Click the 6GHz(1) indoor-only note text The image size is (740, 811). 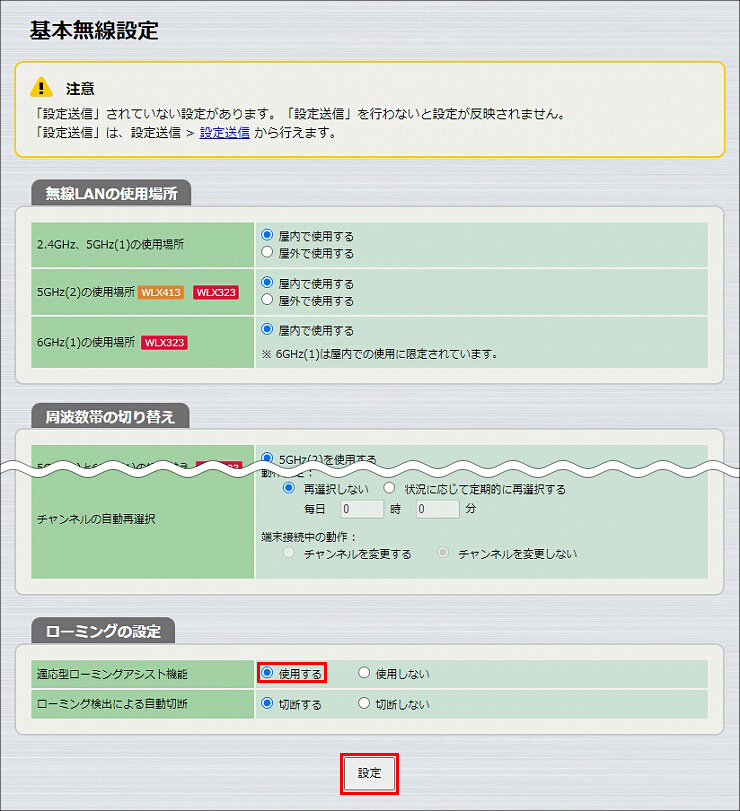coord(380,354)
